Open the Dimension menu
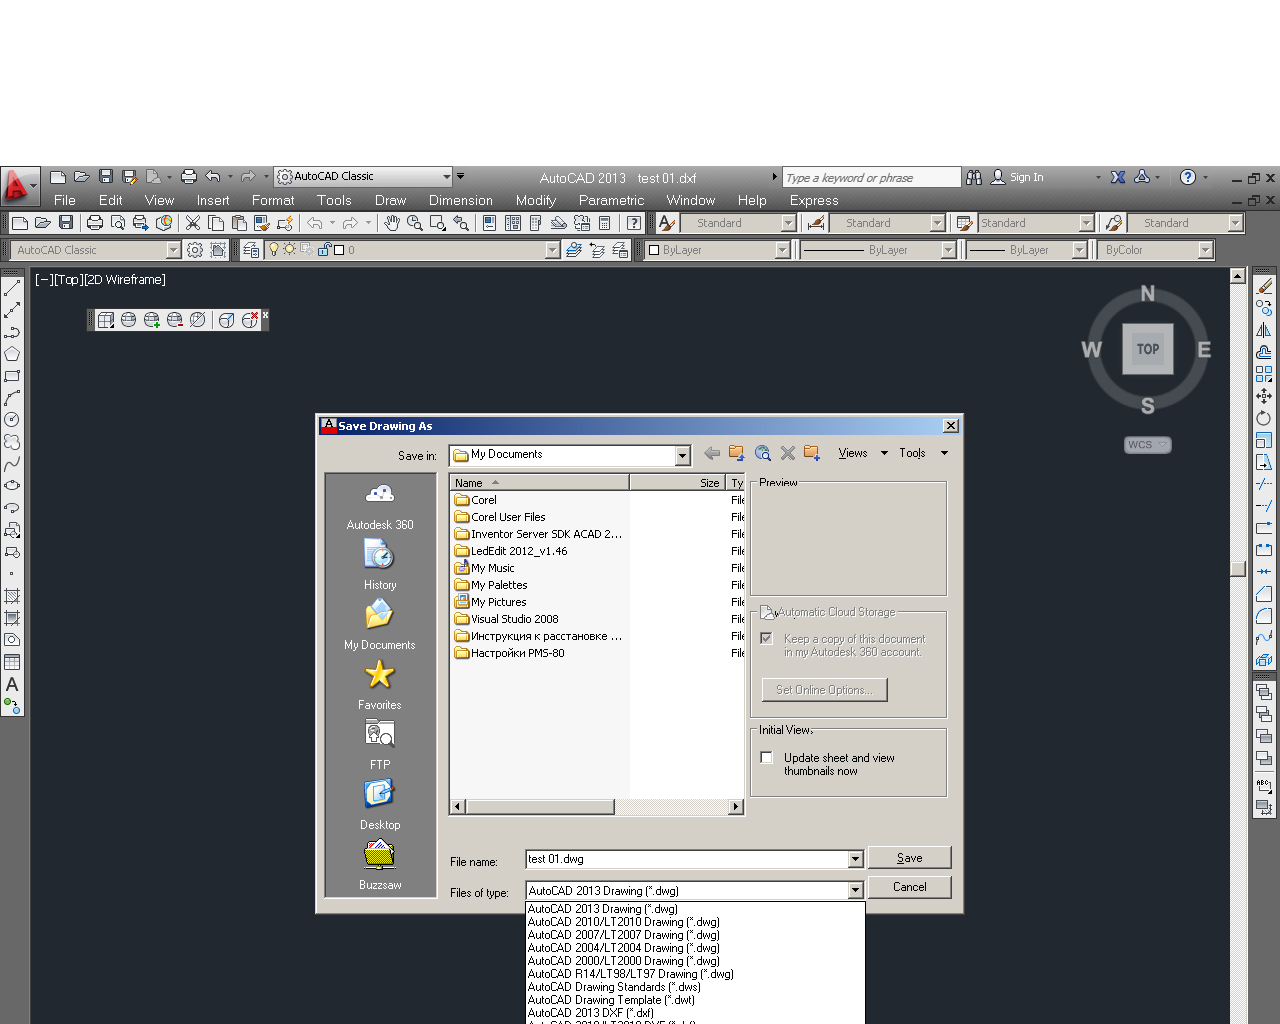This screenshot has height=1024, width=1280. (x=461, y=200)
